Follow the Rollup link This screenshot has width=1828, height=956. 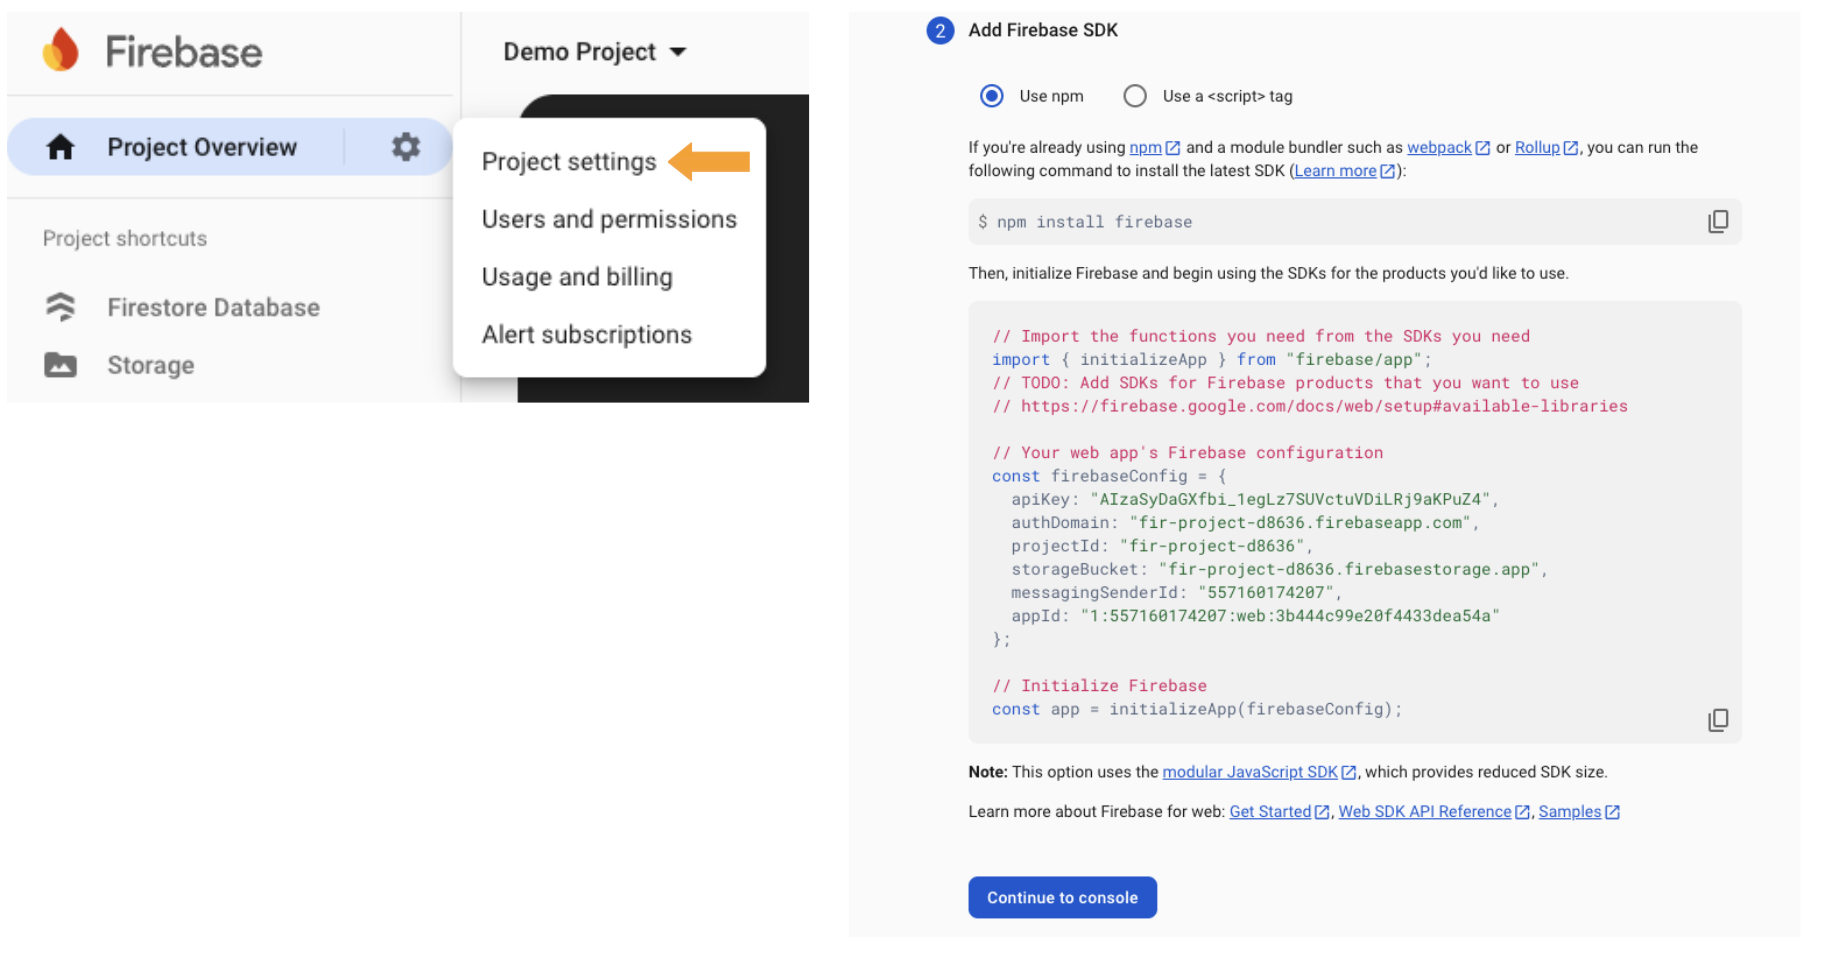pyautogui.click(x=1537, y=148)
